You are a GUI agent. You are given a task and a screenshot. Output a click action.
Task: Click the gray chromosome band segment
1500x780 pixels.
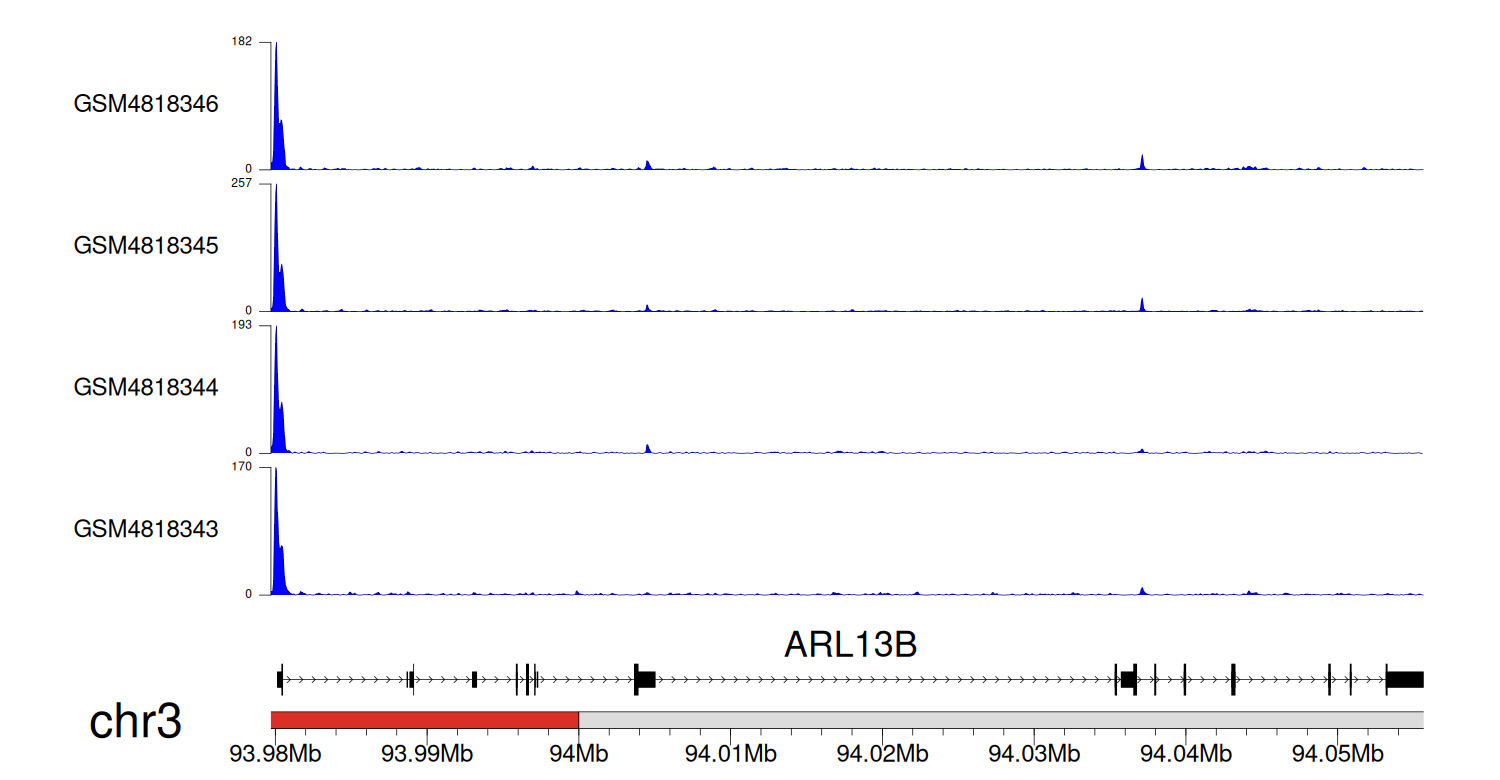pyautogui.click(x=1000, y=720)
